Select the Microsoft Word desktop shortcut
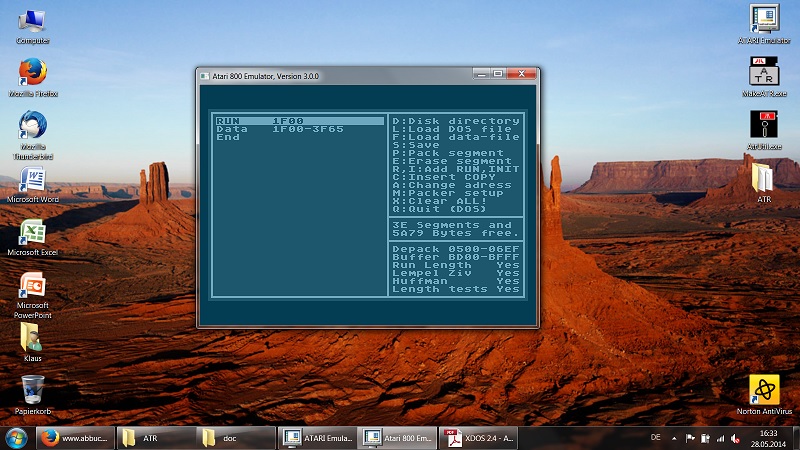This screenshot has height=450, width=800. (33, 184)
